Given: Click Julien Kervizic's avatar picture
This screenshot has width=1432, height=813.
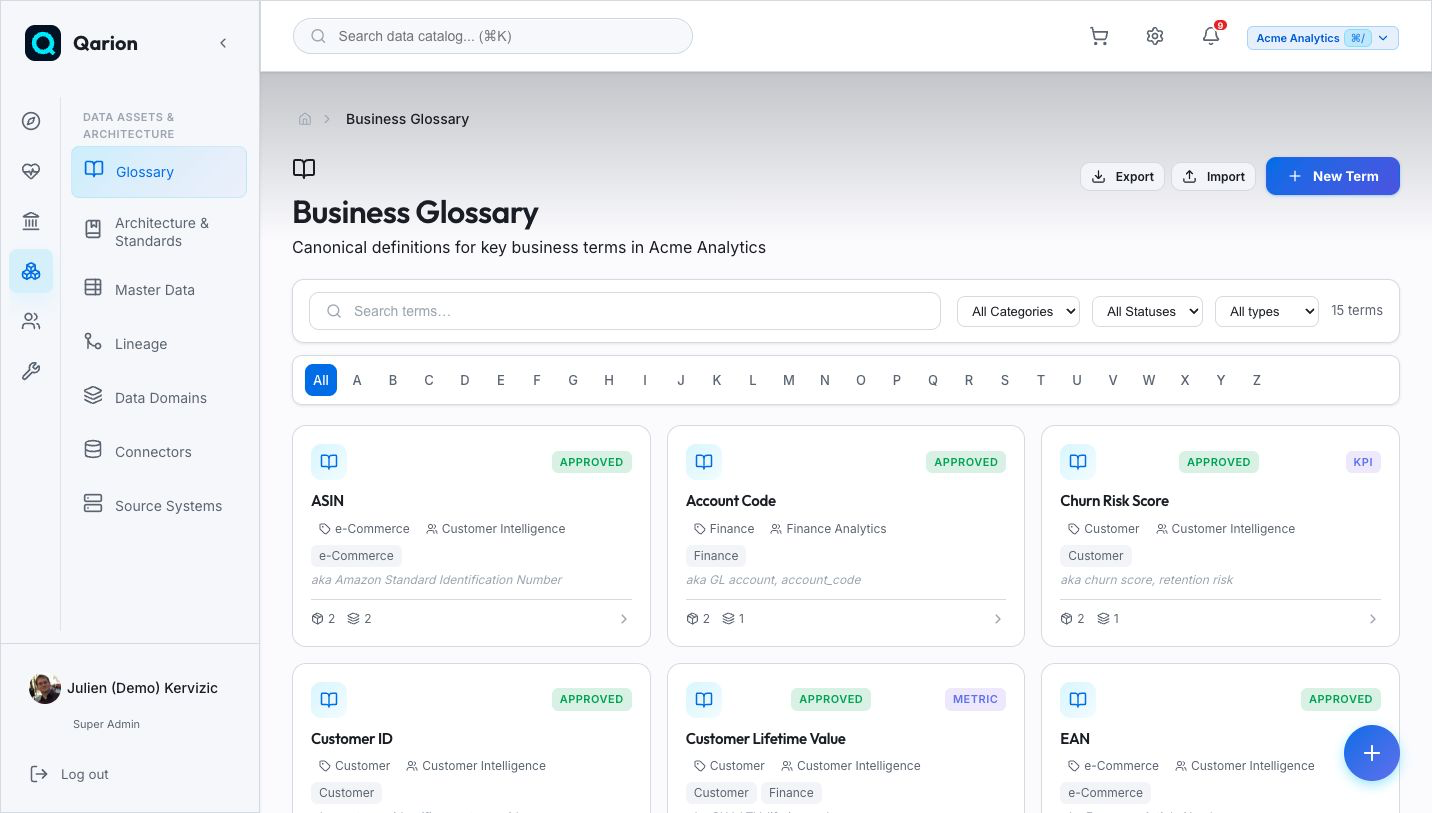Looking at the screenshot, I should click(45, 688).
